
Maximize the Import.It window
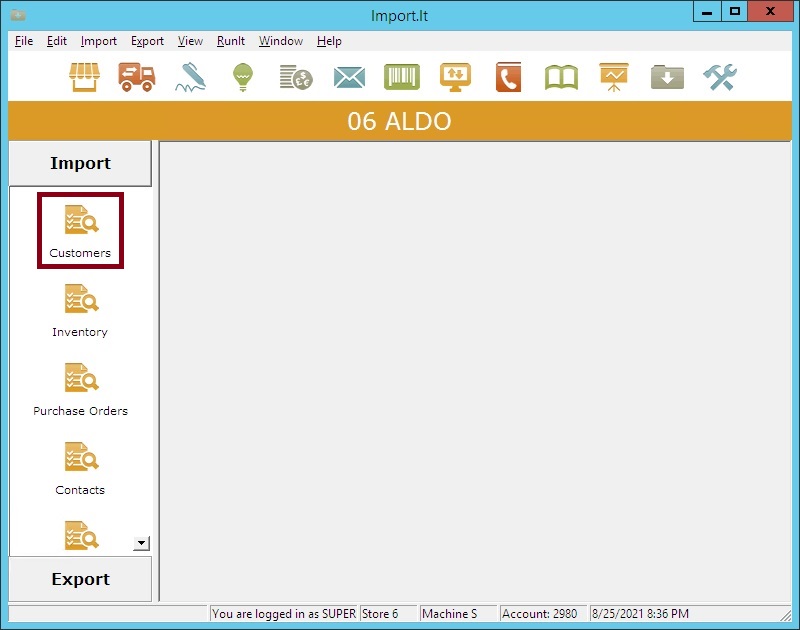[735, 12]
